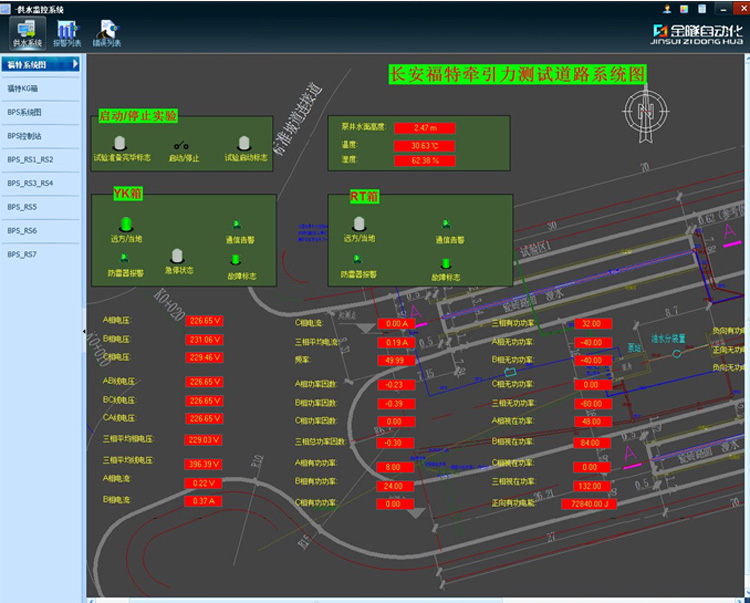750x603 pixels.
Task: Click the notepad icon in title bar
Action: 702,9
